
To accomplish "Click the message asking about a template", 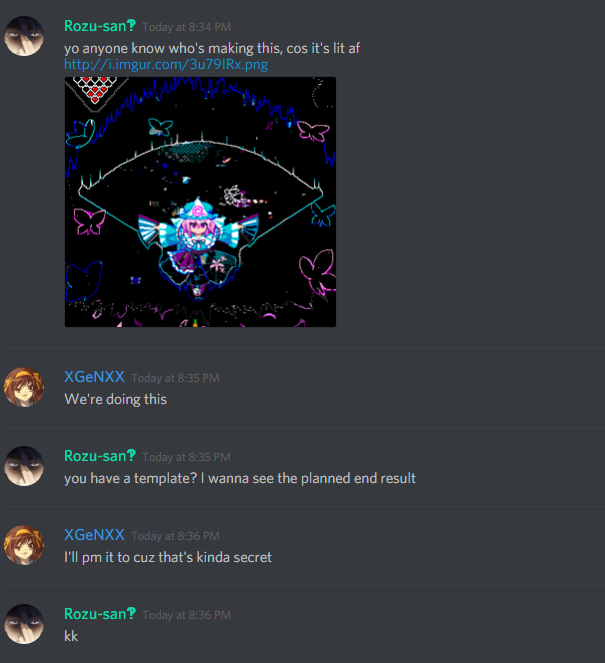I will click(x=240, y=478).
